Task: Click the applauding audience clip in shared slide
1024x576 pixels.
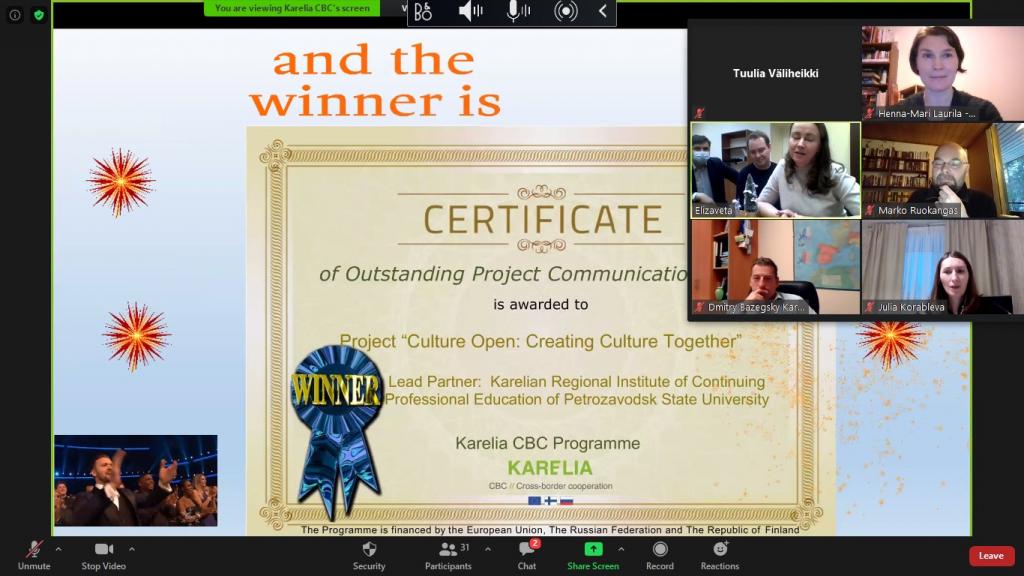Action: 136,480
